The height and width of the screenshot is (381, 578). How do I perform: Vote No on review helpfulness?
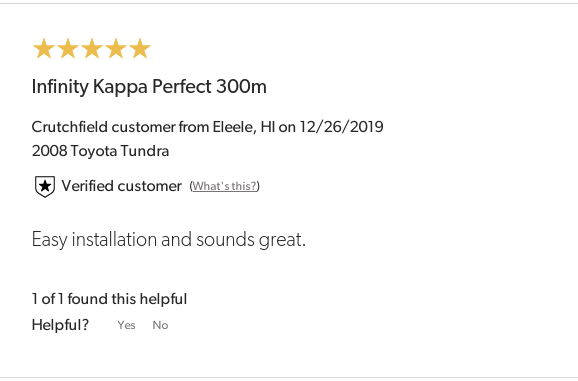tap(160, 325)
